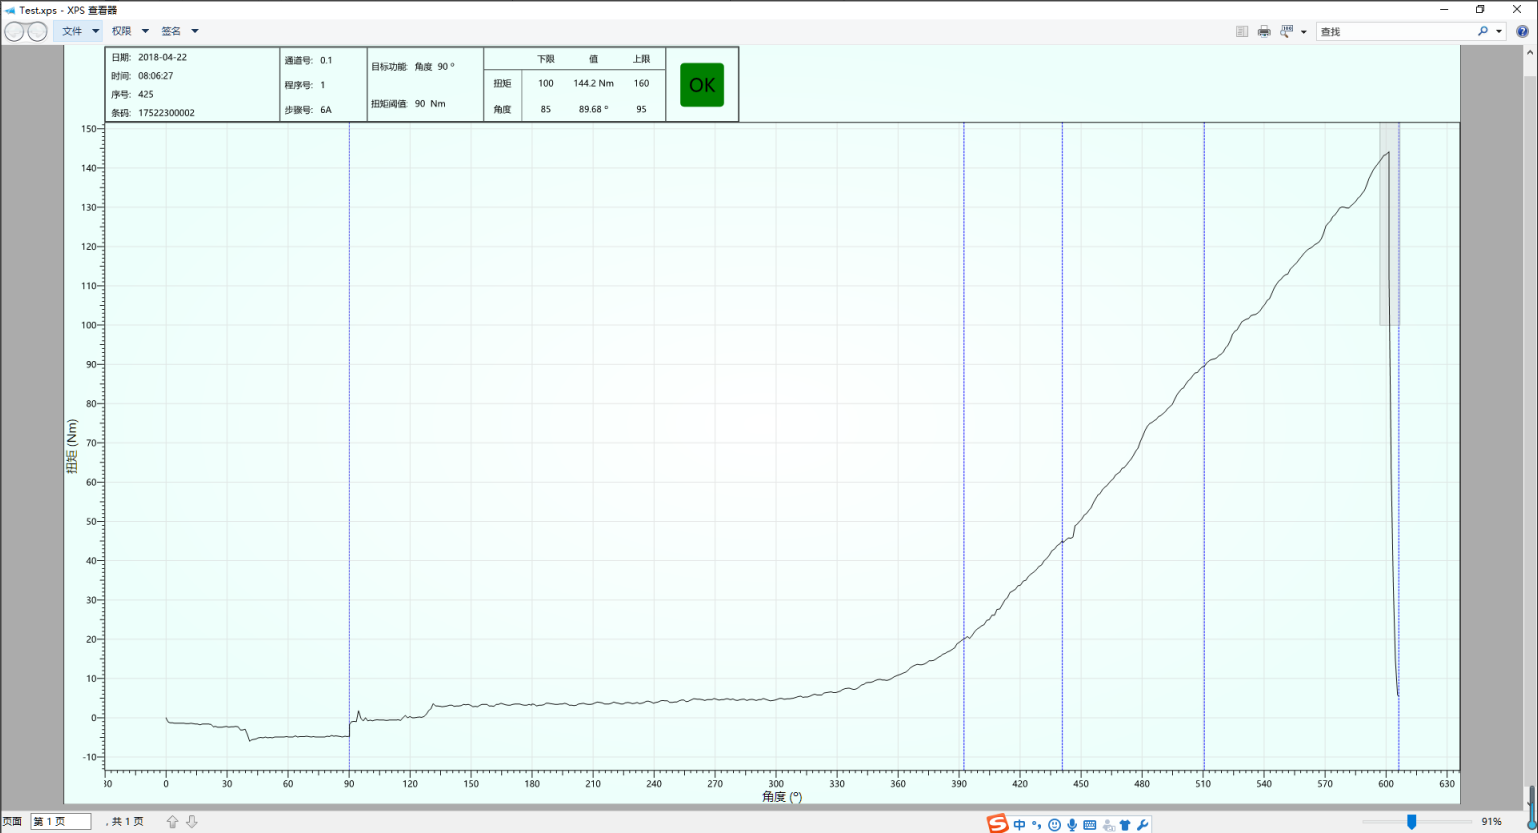Open the IME wrench settings icon
The image size is (1538, 833).
[x=1143, y=825]
